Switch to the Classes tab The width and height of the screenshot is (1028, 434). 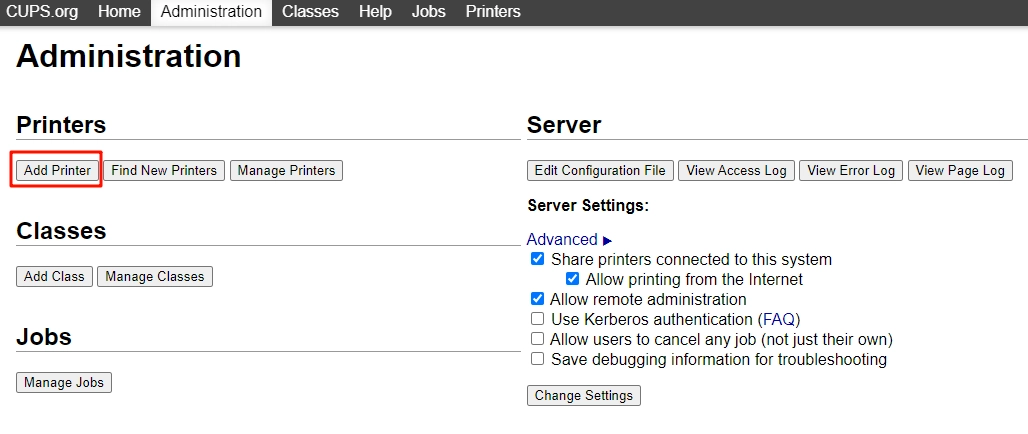coord(310,12)
